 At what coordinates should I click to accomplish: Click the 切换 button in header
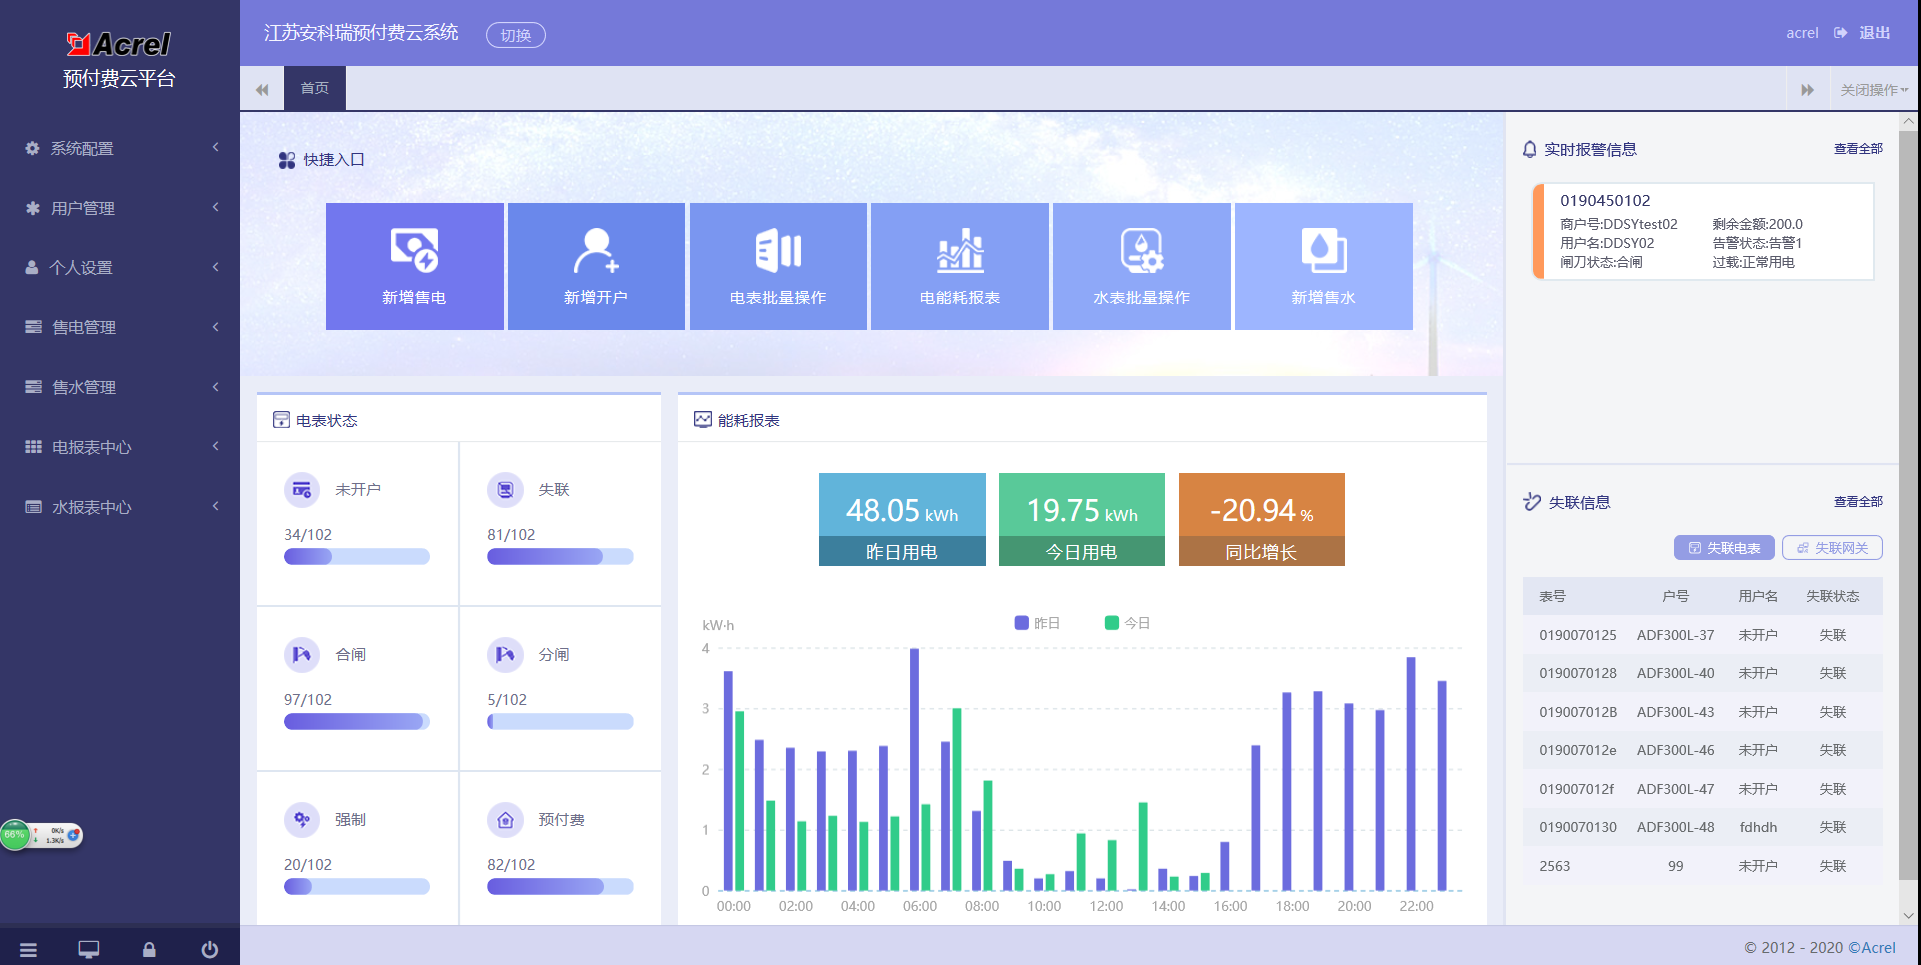click(x=515, y=35)
